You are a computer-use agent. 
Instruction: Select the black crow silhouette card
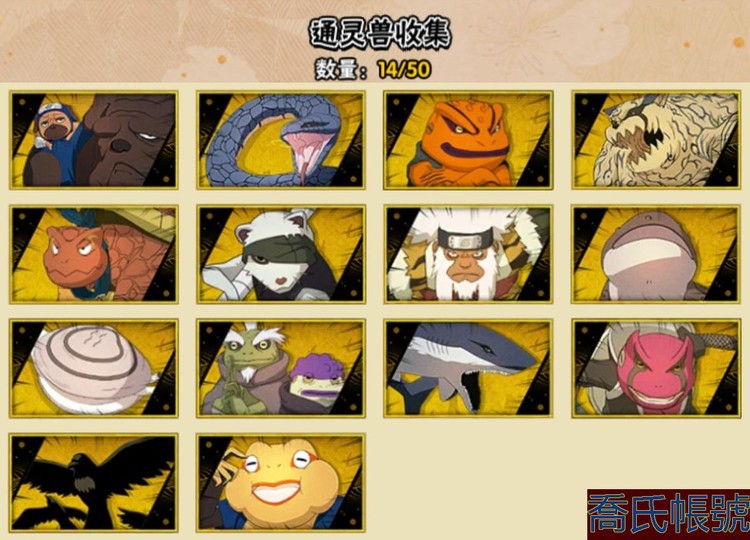(x=94, y=483)
